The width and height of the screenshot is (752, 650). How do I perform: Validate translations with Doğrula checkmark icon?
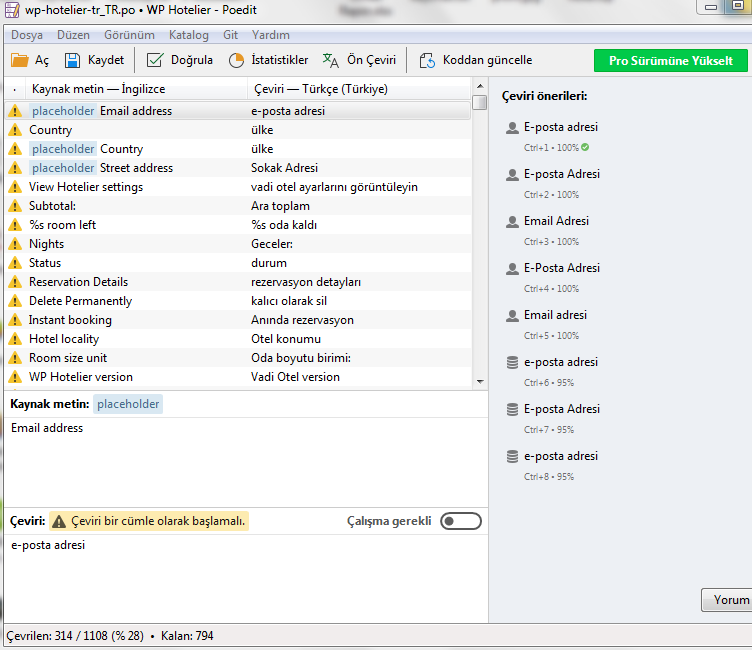coord(155,60)
